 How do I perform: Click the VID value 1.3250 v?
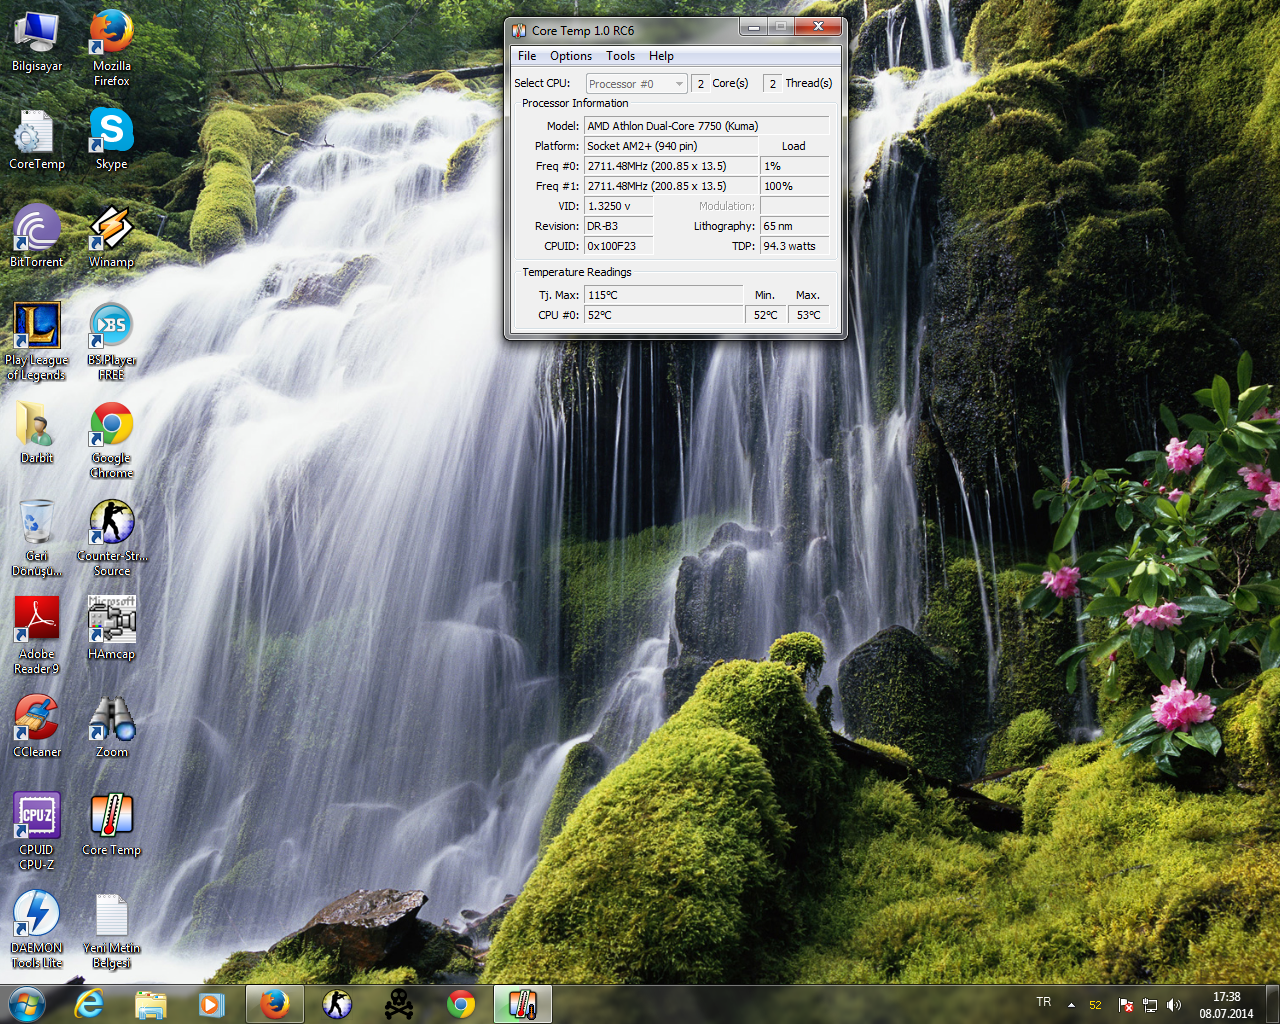coord(619,206)
